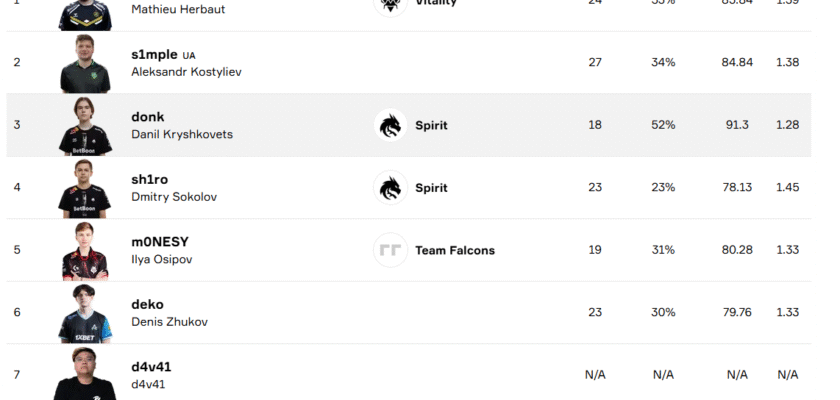Image resolution: width=840 pixels, height=400 pixels.
Task: Click Vitality team logo icon
Action: click(390, 4)
